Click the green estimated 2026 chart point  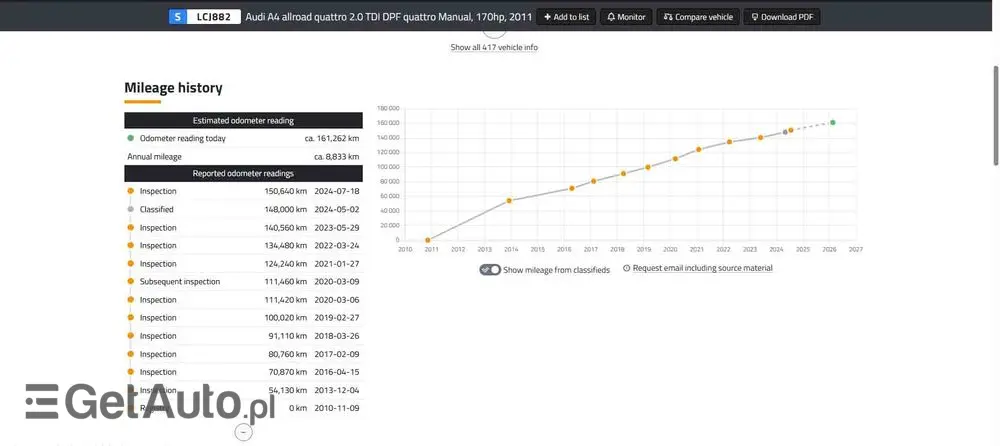click(833, 123)
